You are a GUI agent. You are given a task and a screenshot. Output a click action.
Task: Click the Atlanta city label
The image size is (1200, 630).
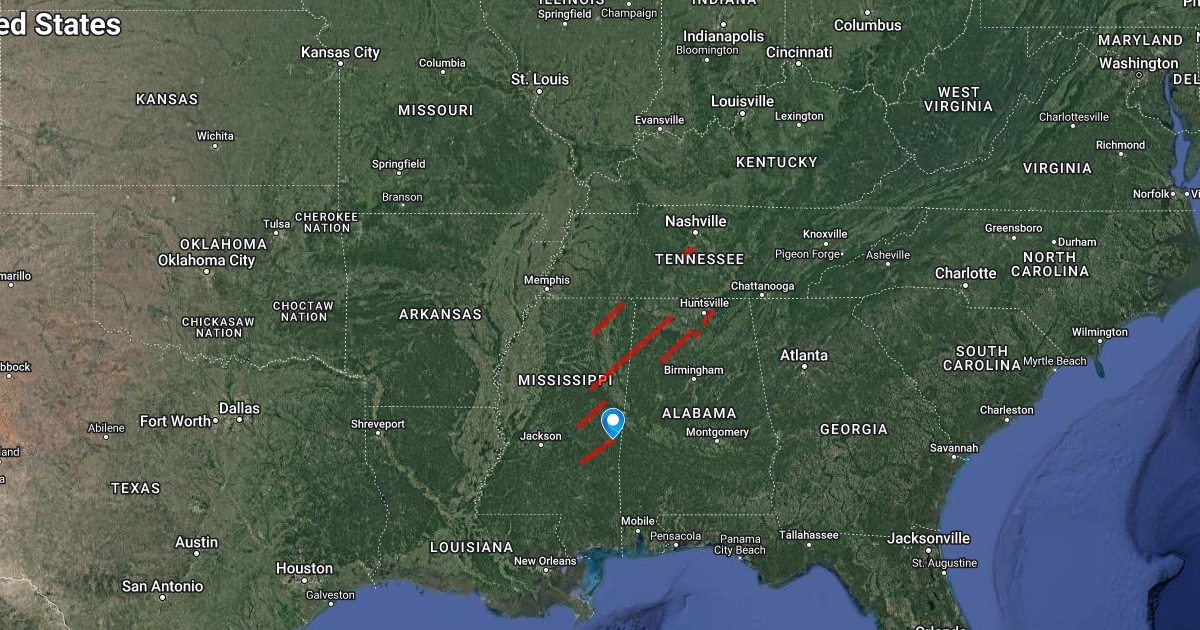804,355
